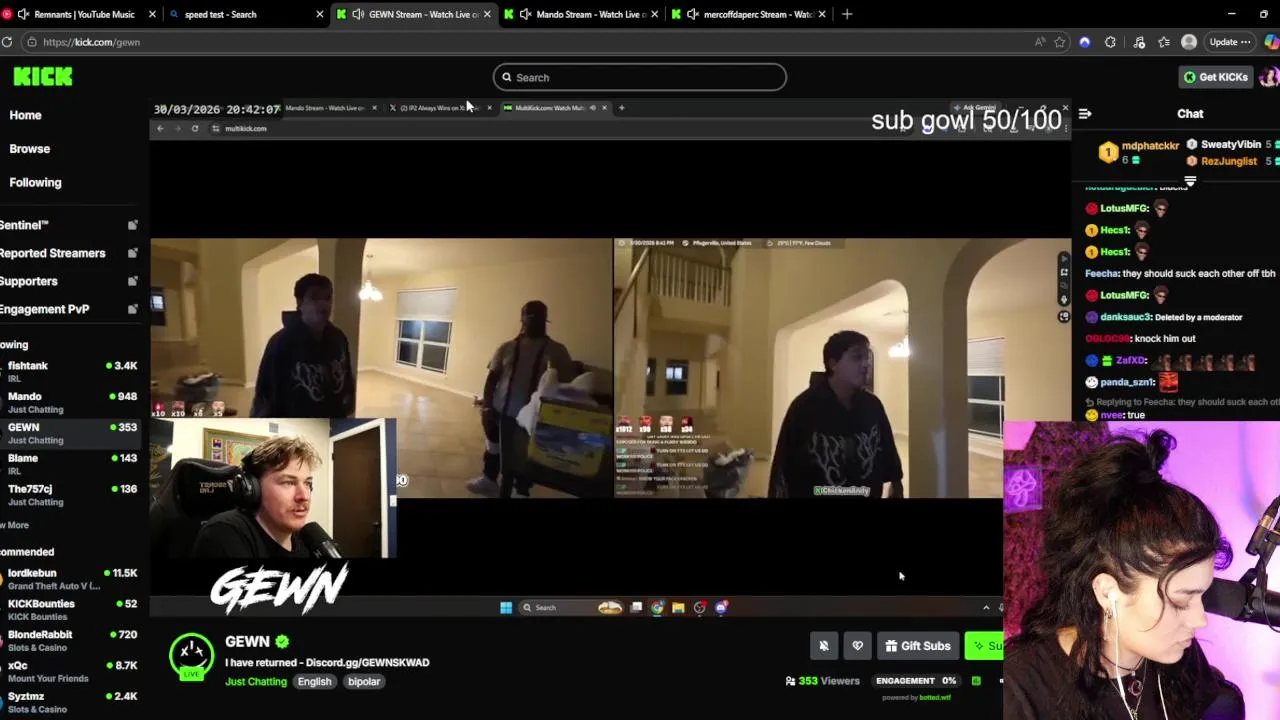Click the green engagement chart icon

pos(976,681)
